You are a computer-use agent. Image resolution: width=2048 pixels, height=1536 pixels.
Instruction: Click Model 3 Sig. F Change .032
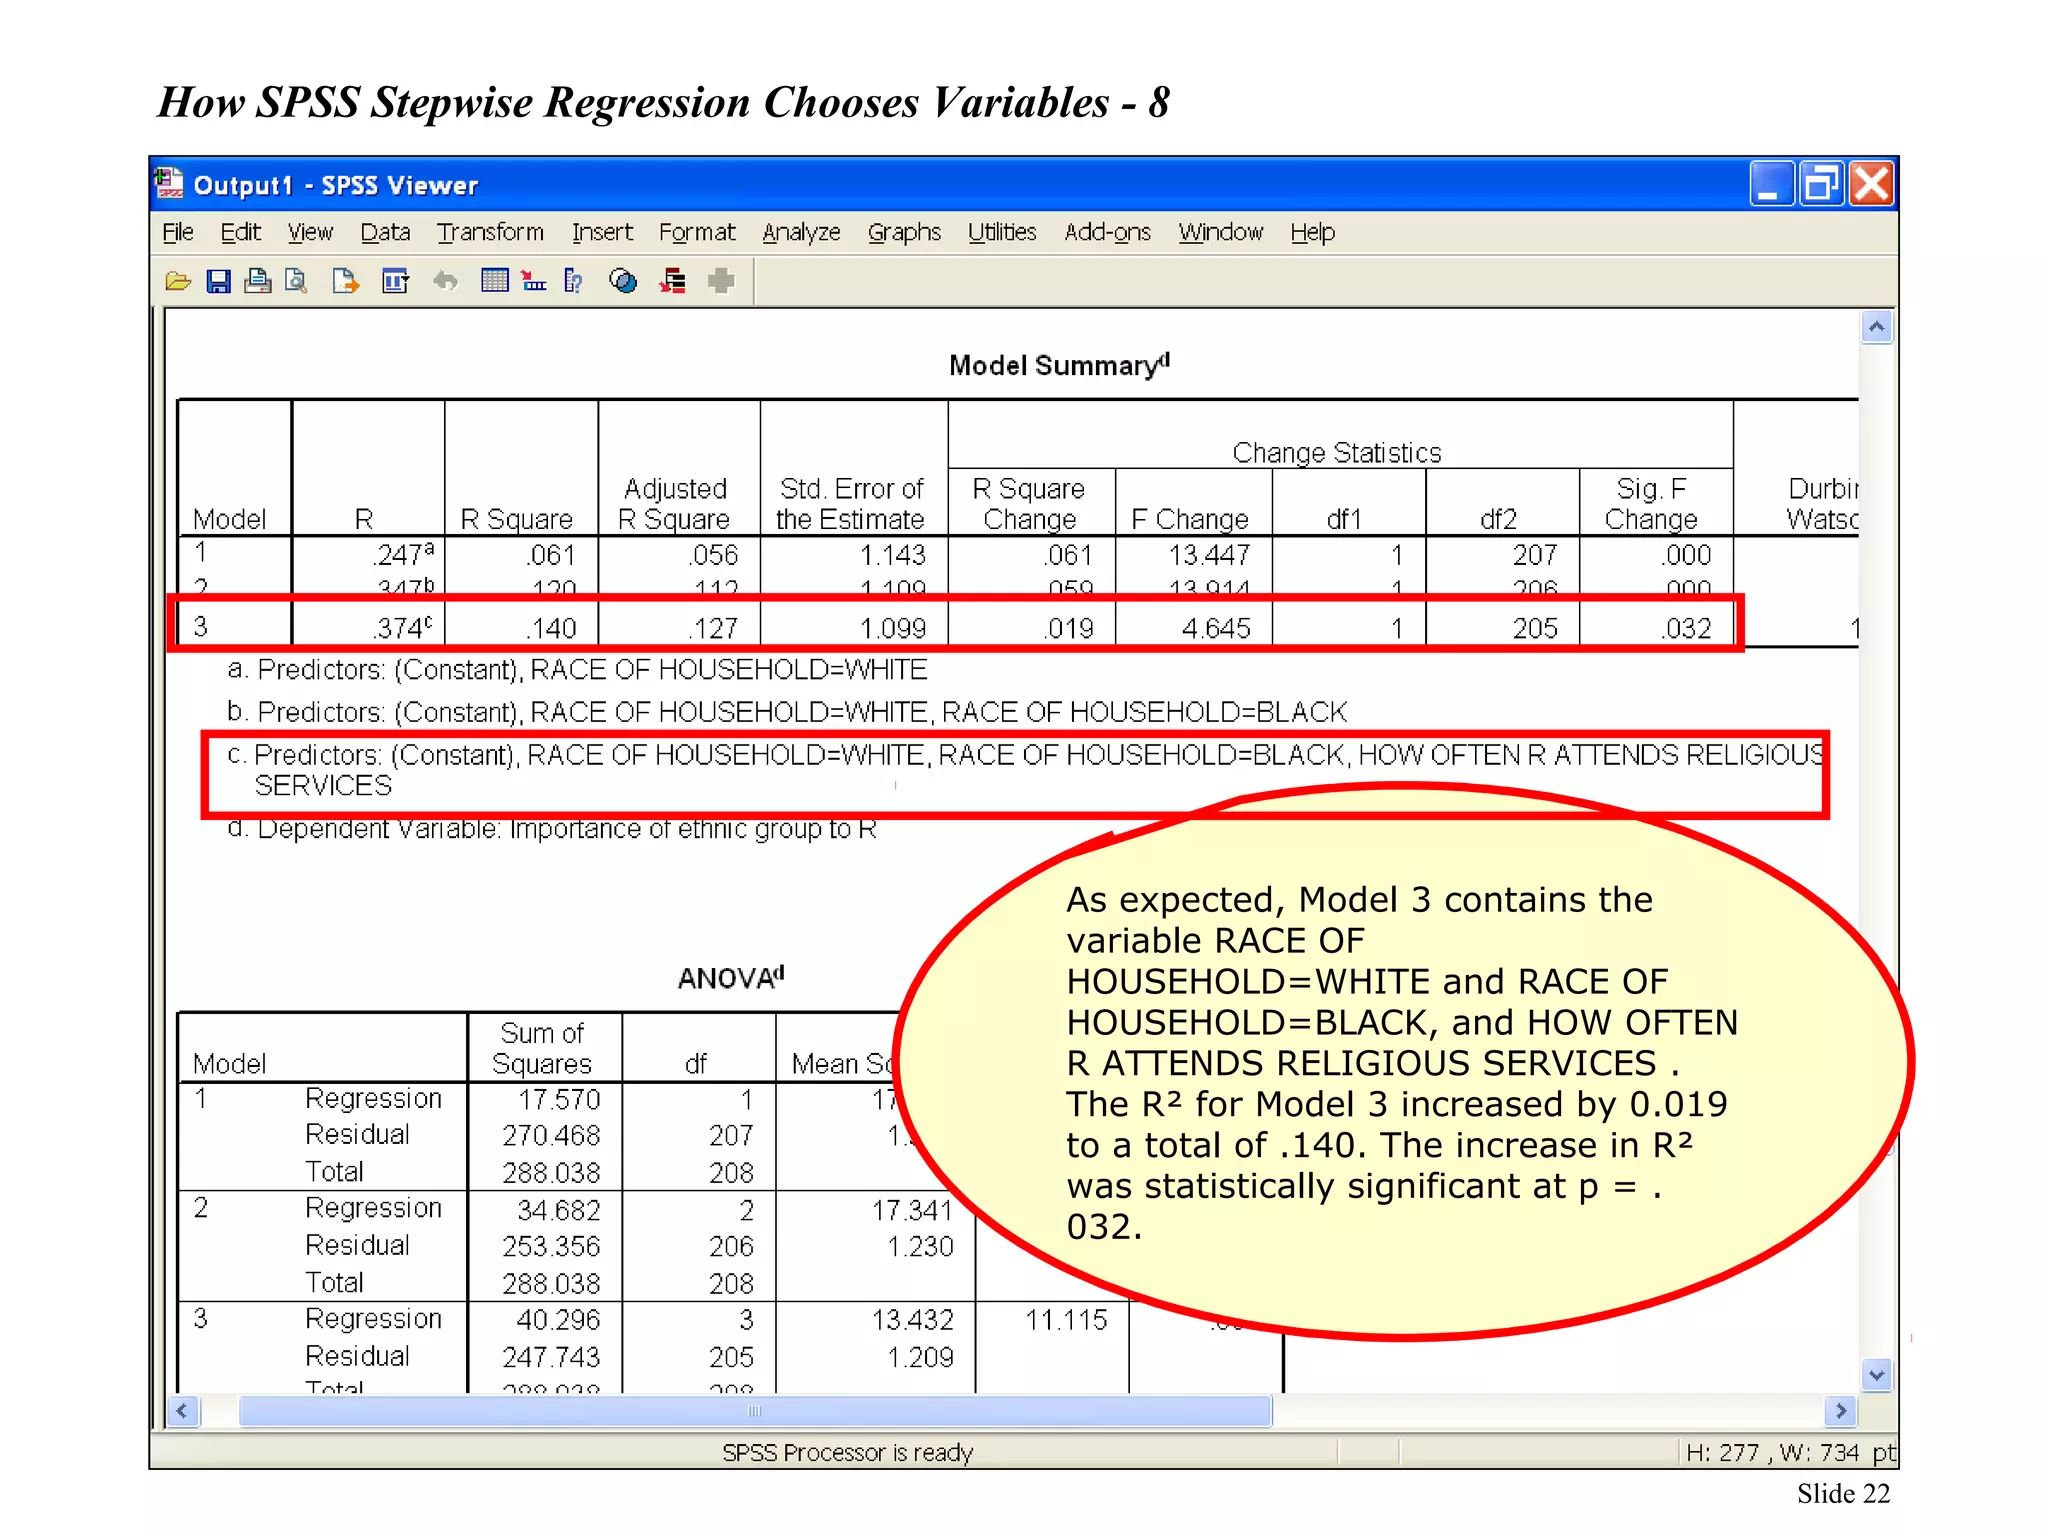(1686, 628)
